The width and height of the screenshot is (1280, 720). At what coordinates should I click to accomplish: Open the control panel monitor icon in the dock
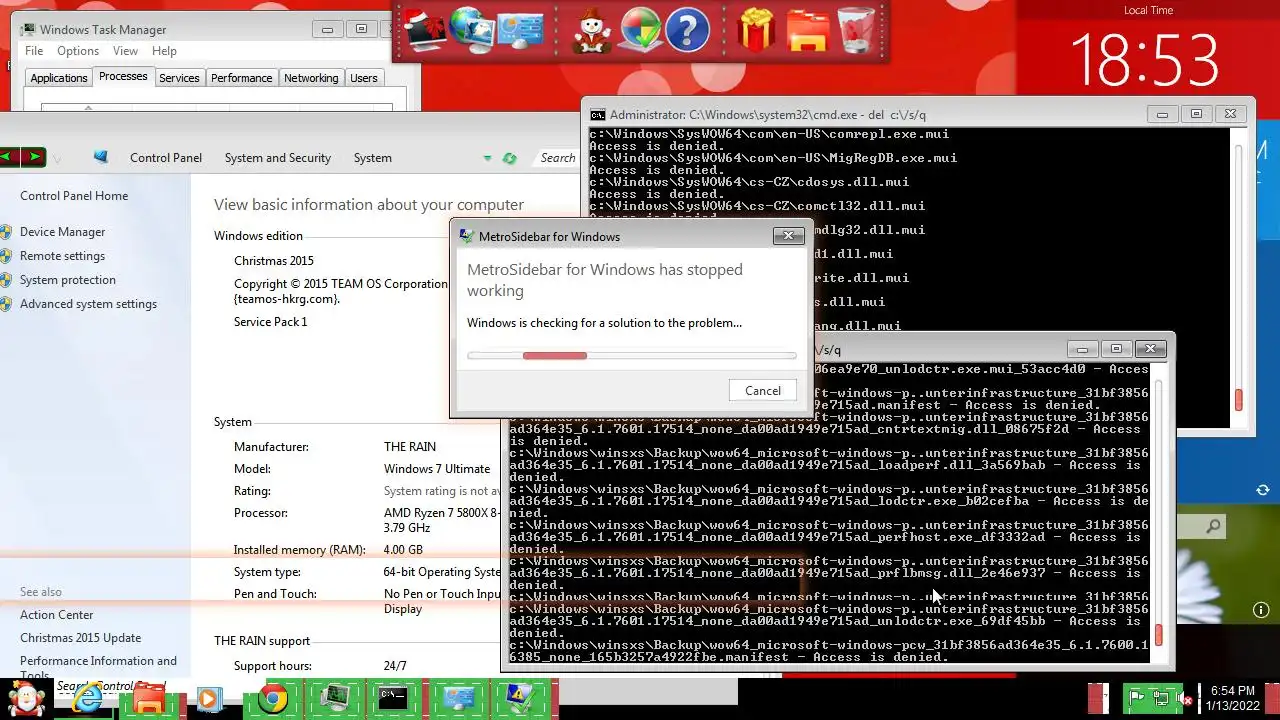(x=520, y=30)
